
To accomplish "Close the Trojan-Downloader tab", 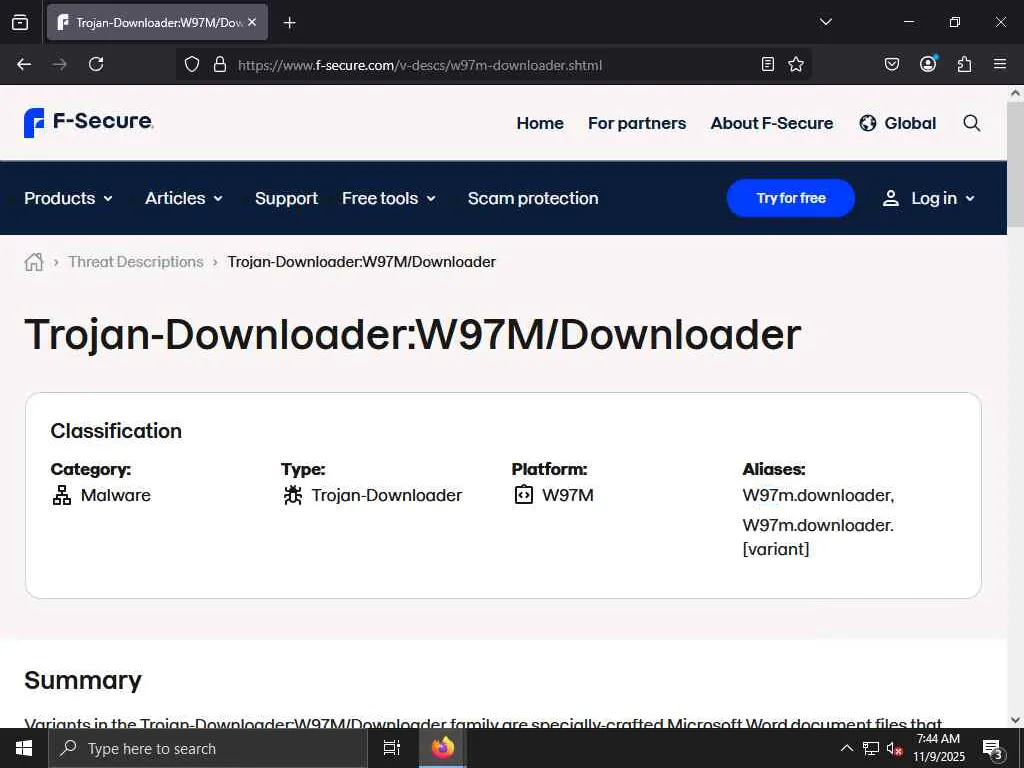I will click(252, 22).
